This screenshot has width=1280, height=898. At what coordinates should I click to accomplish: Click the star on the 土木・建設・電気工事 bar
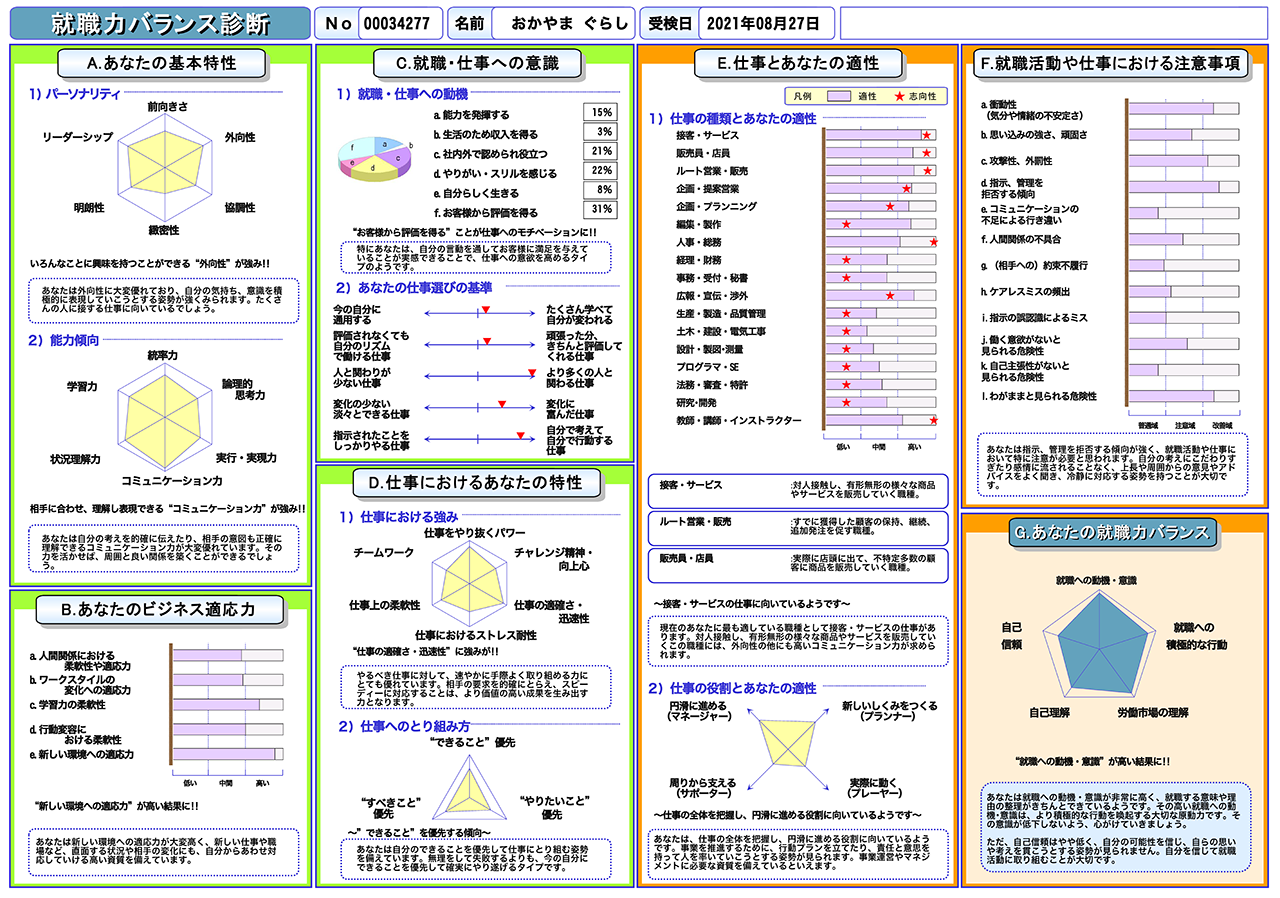coord(846,331)
